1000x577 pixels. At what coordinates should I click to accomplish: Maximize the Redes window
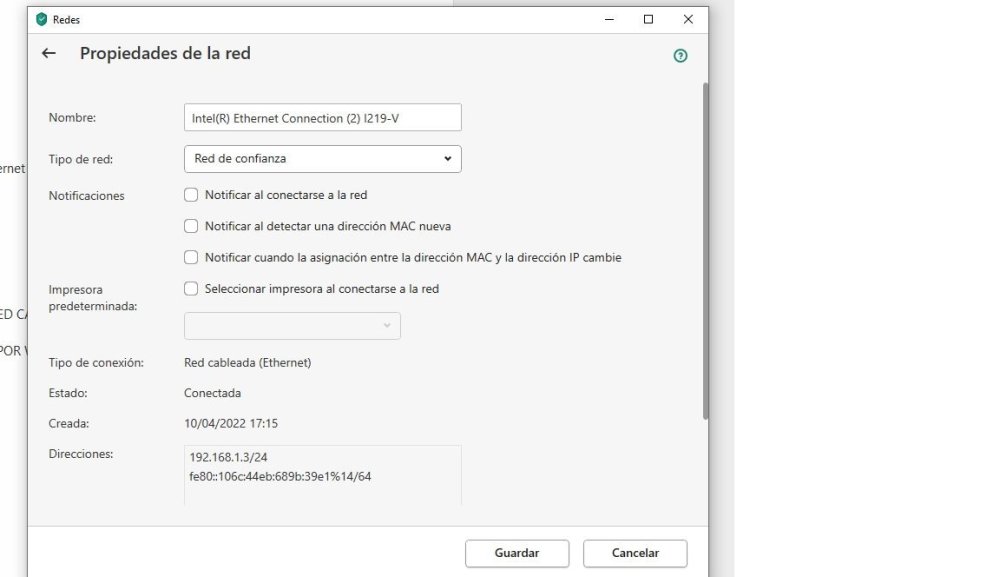click(x=648, y=19)
